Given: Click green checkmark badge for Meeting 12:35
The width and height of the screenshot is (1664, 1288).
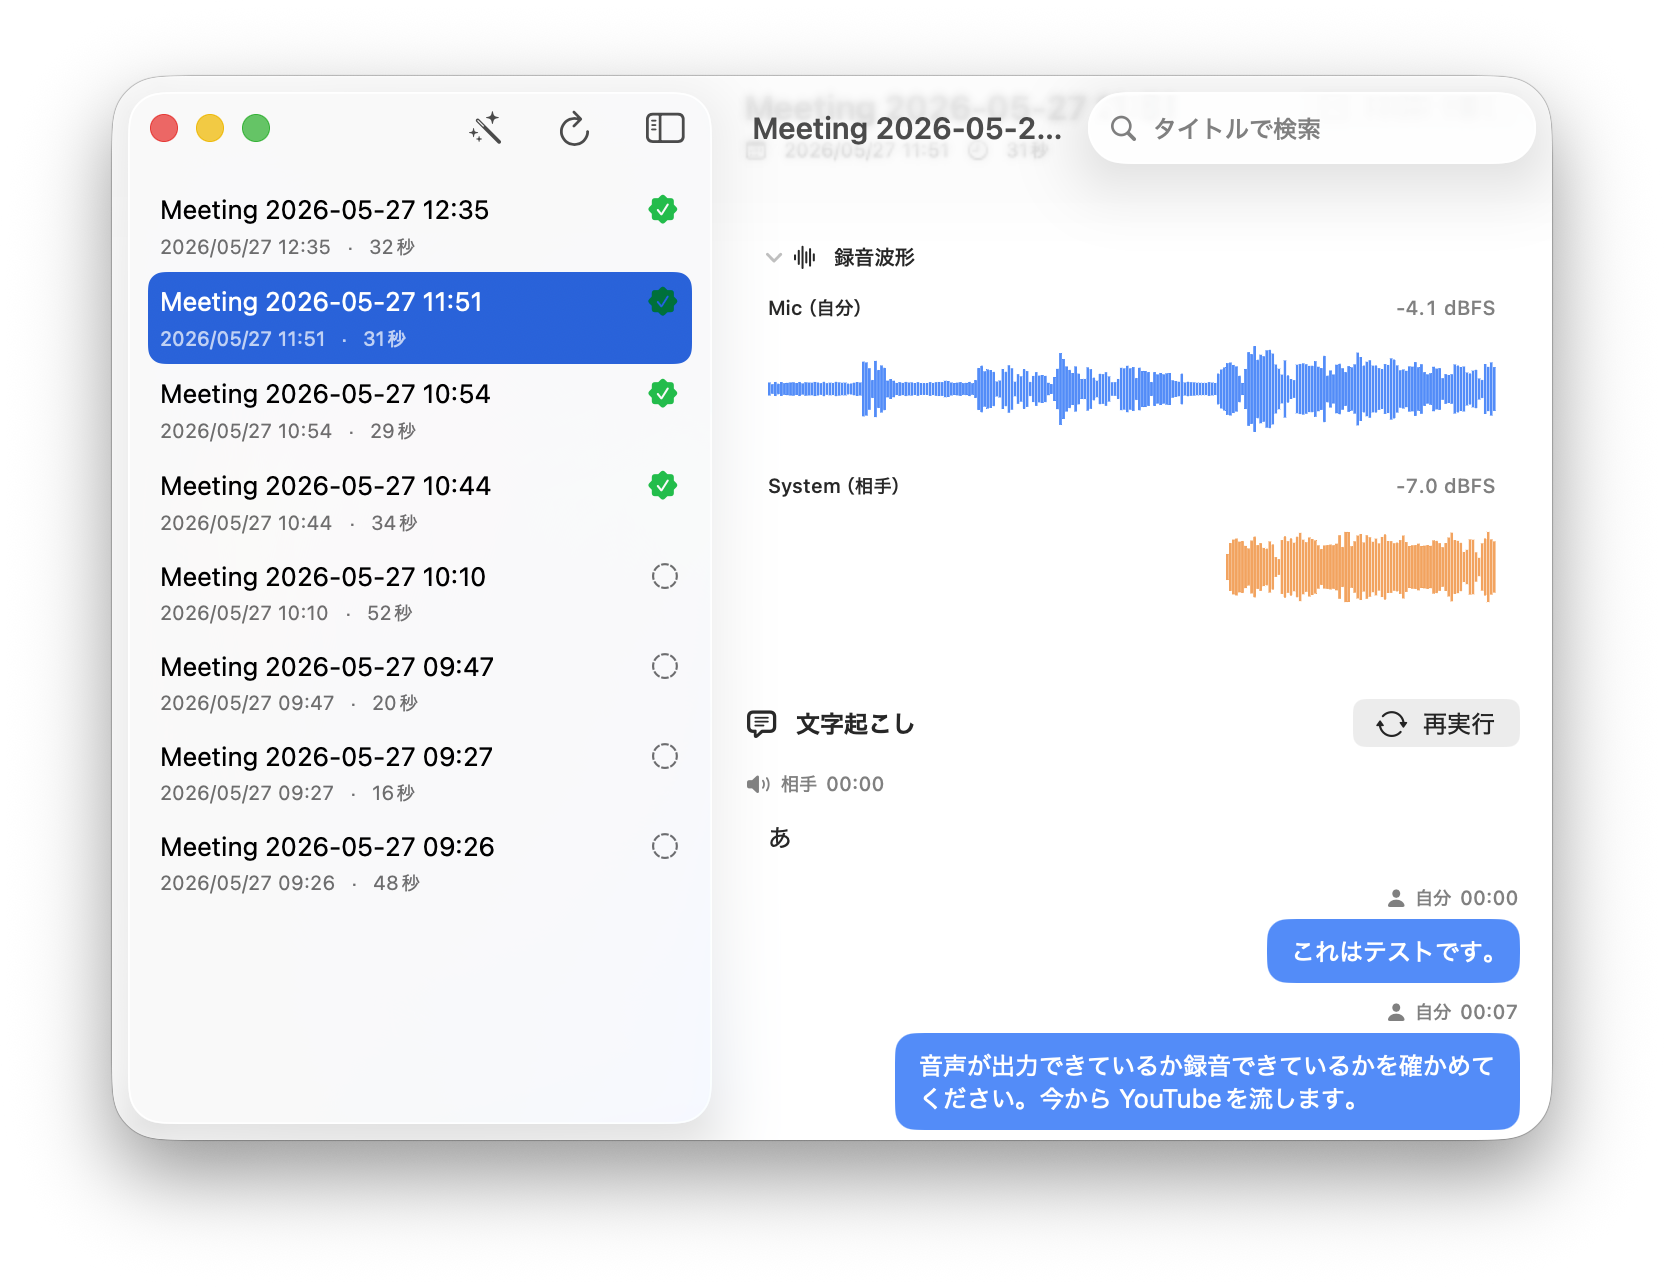Looking at the screenshot, I should coord(663,209).
